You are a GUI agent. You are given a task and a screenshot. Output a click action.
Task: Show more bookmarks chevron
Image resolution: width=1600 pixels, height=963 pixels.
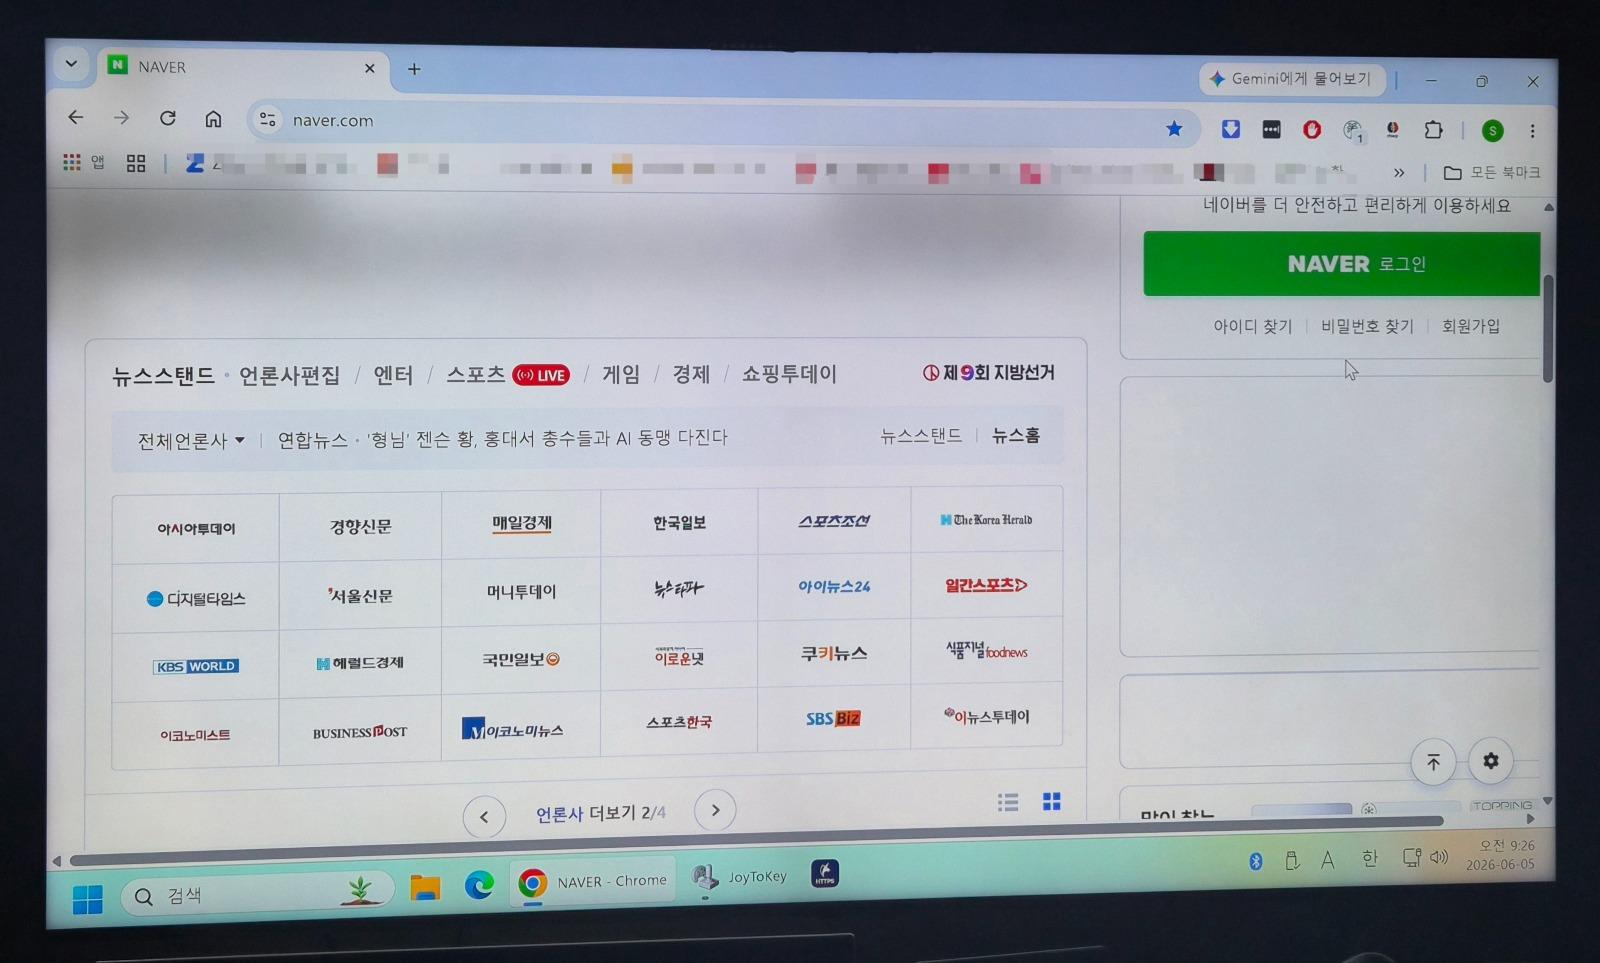point(1399,172)
